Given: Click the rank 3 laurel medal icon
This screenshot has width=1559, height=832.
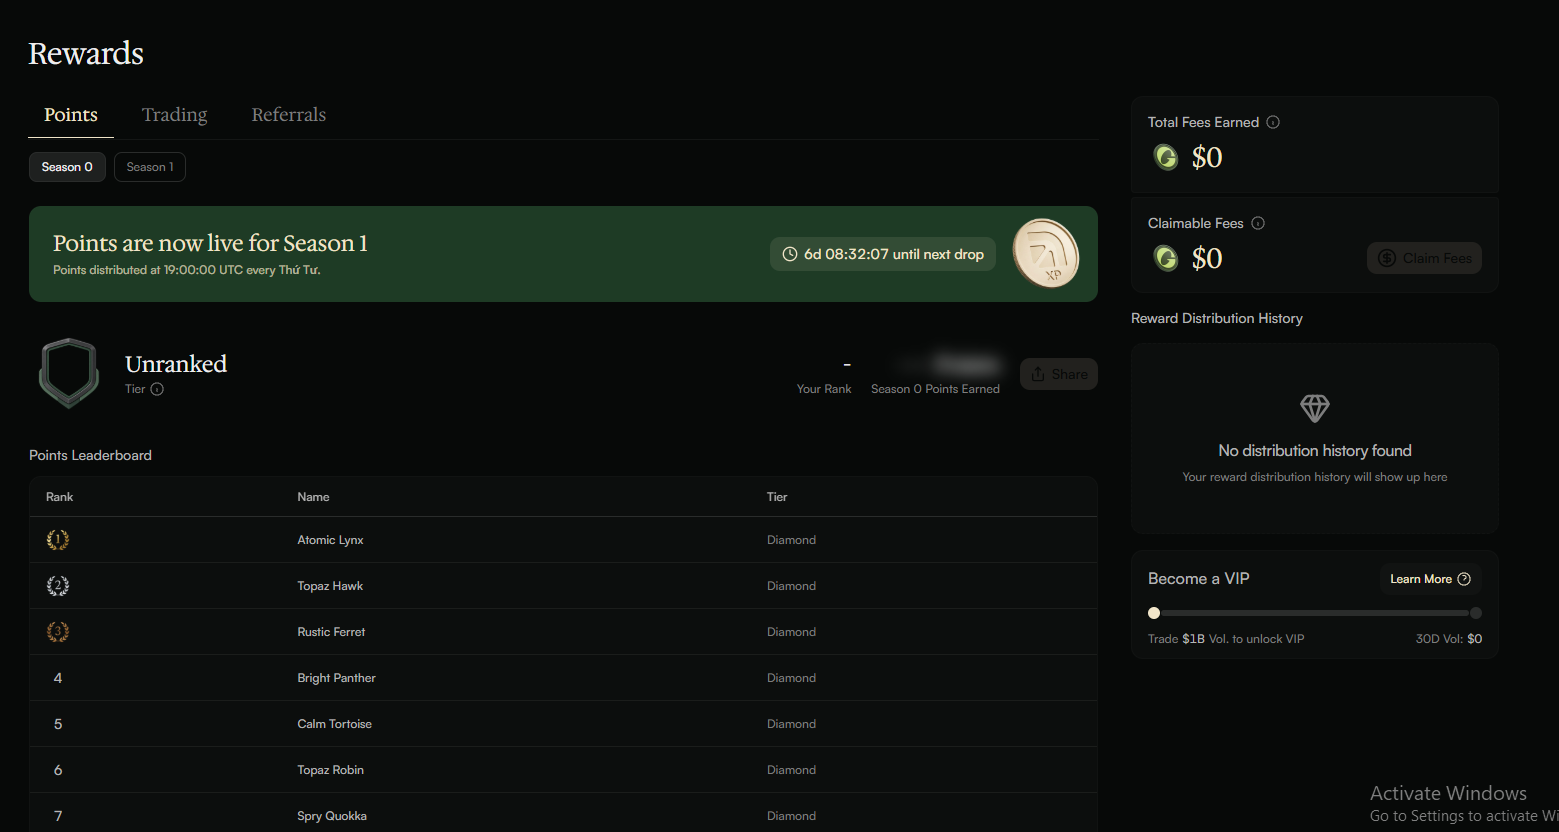Looking at the screenshot, I should 58,632.
